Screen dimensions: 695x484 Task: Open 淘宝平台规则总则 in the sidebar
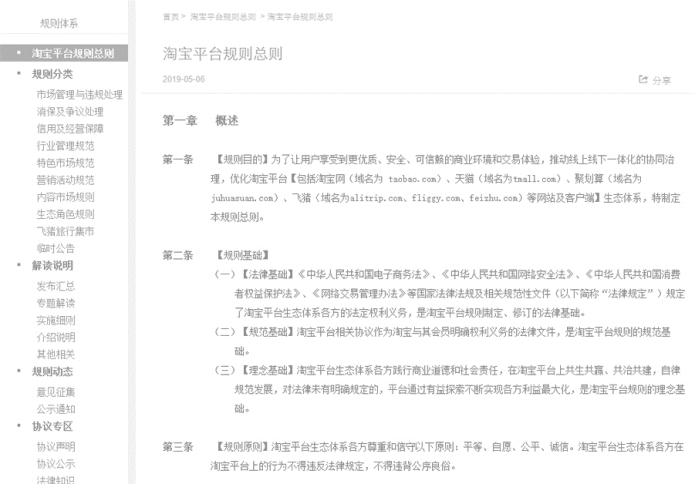pos(73,54)
